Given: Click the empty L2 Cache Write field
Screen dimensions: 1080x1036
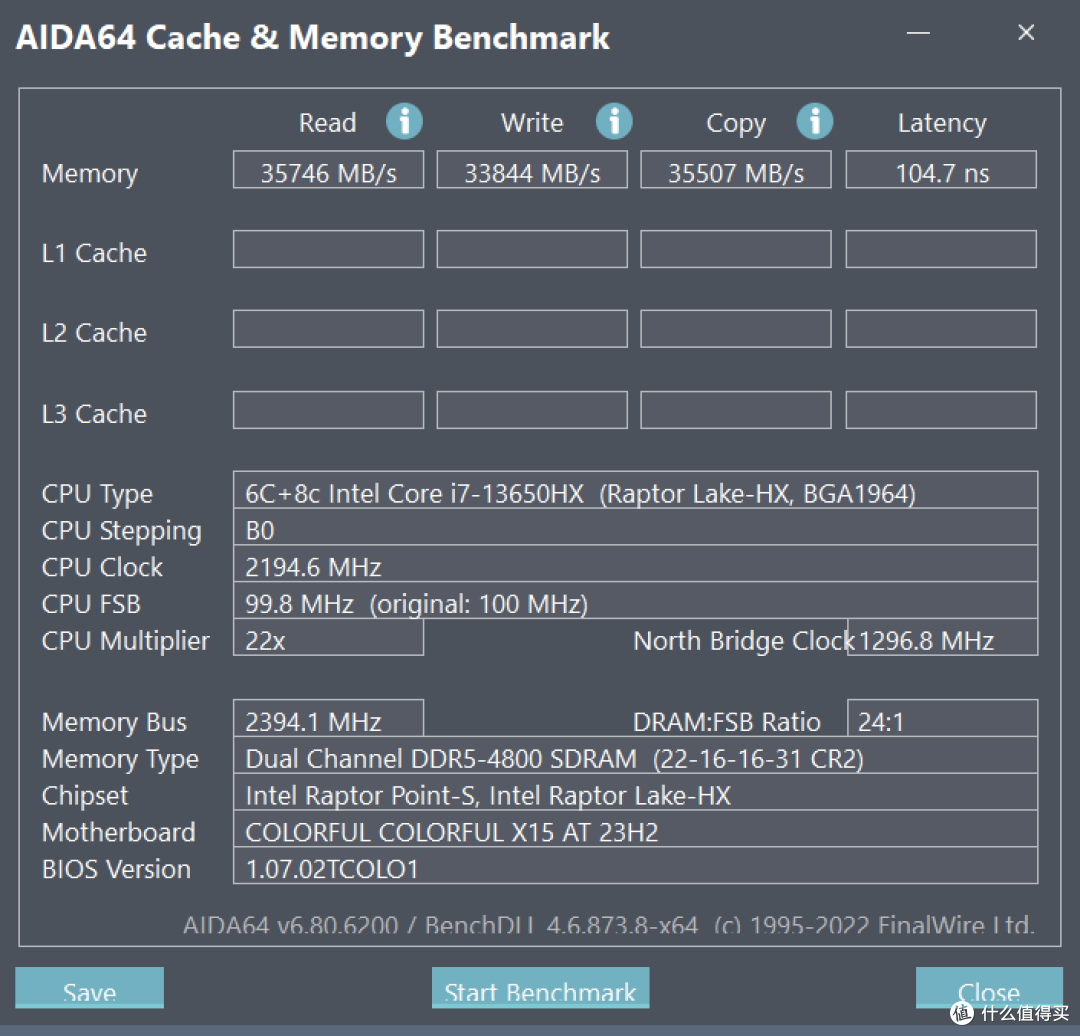Looking at the screenshot, I should click(x=532, y=329).
